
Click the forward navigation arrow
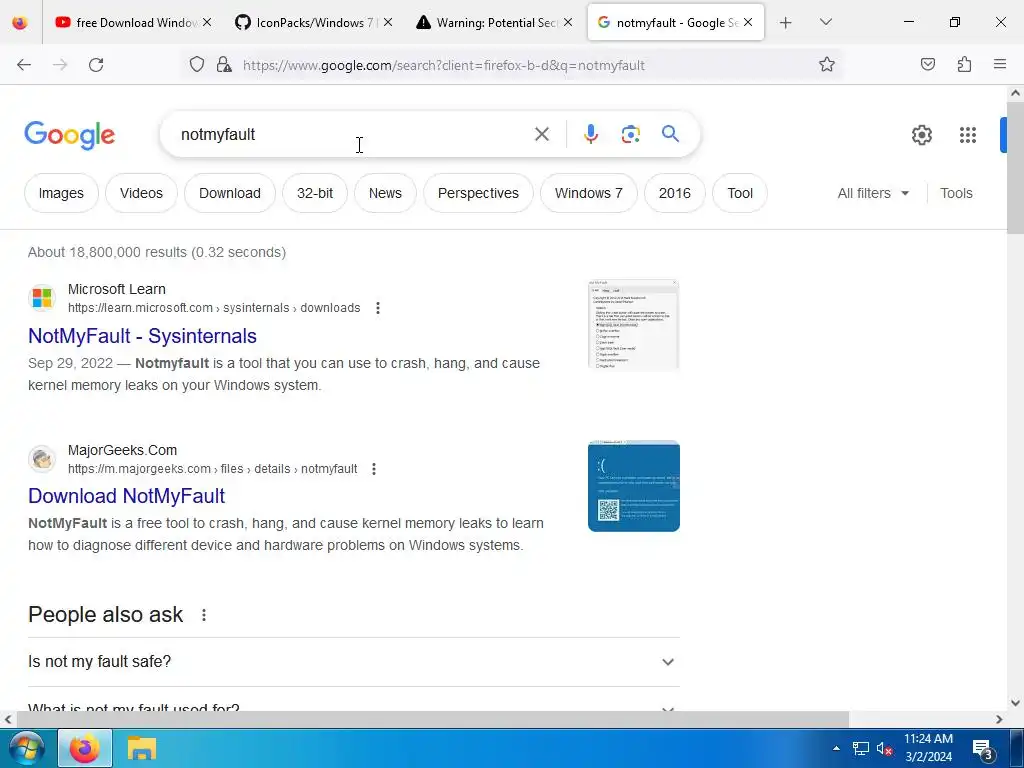coord(60,65)
